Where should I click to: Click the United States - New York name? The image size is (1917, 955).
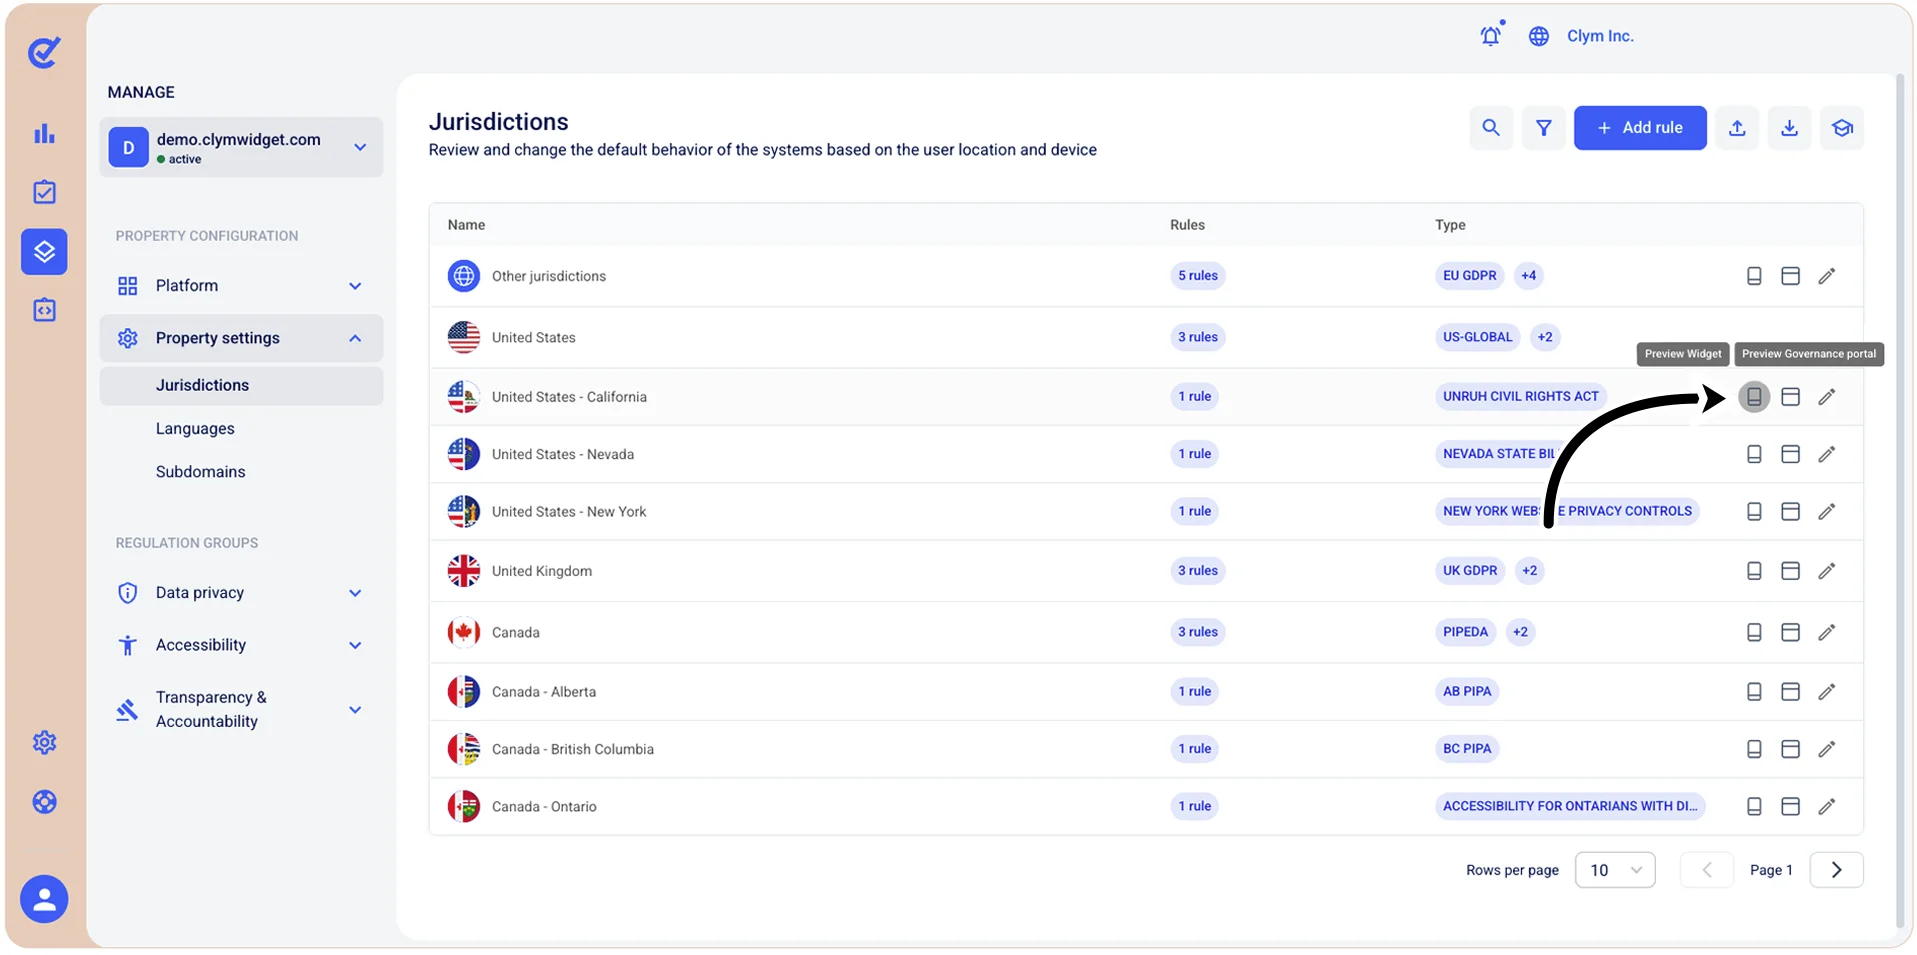[569, 512]
